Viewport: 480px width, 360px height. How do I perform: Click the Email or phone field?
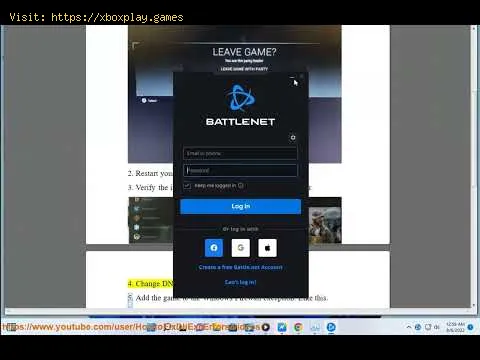pyautogui.click(x=240, y=153)
